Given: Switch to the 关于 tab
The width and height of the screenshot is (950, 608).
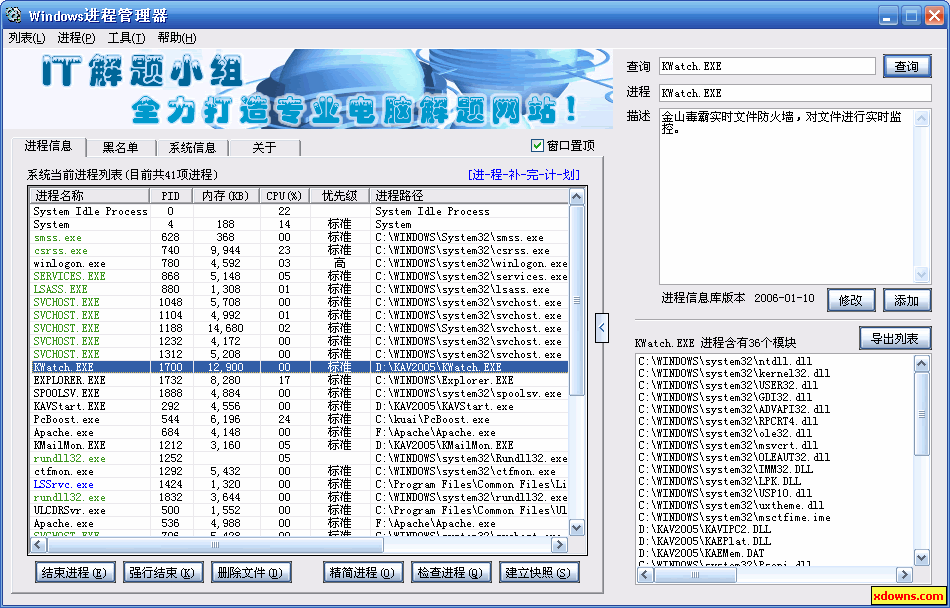Looking at the screenshot, I should (264, 148).
